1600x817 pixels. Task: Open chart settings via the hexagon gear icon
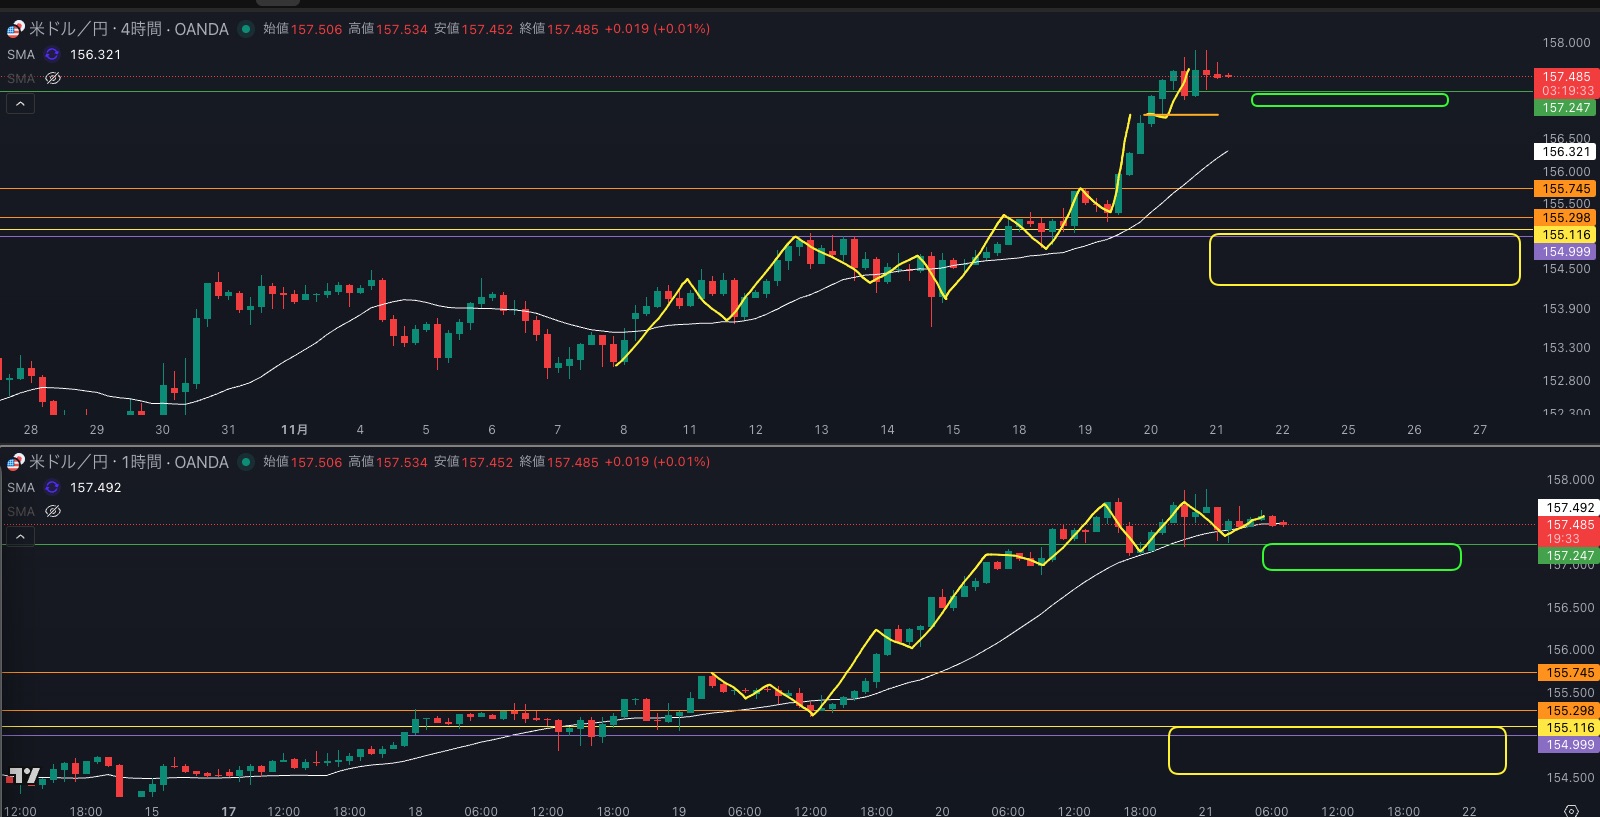(x=1571, y=809)
